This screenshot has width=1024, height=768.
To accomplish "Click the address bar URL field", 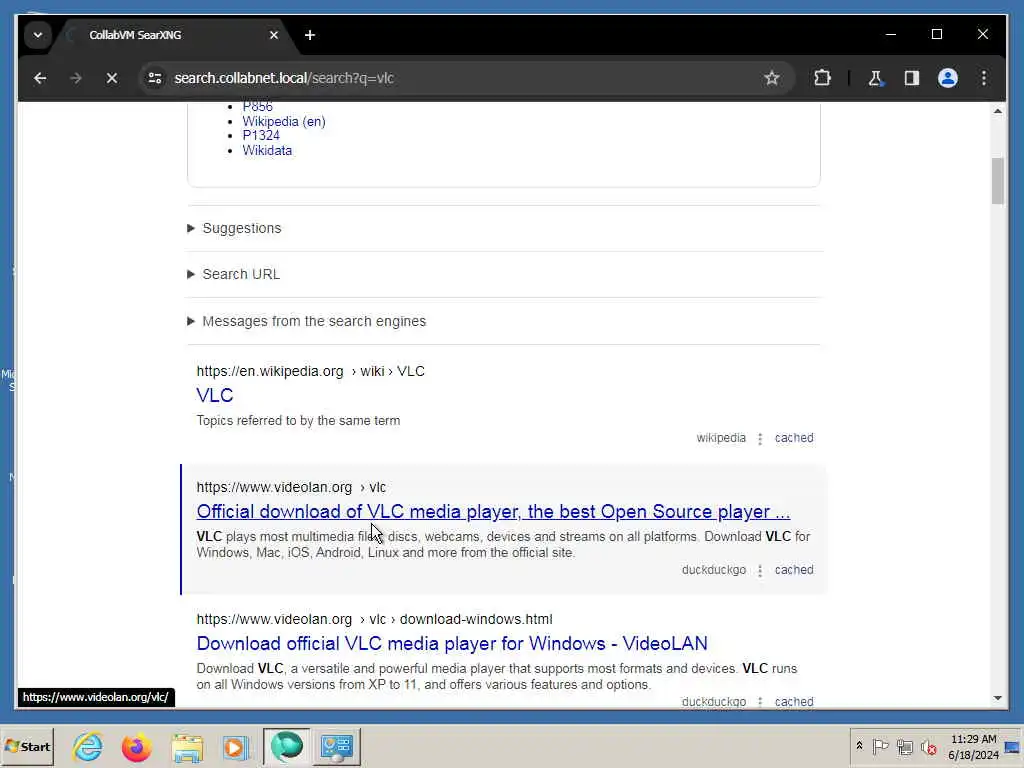I will click(x=457, y=78).
